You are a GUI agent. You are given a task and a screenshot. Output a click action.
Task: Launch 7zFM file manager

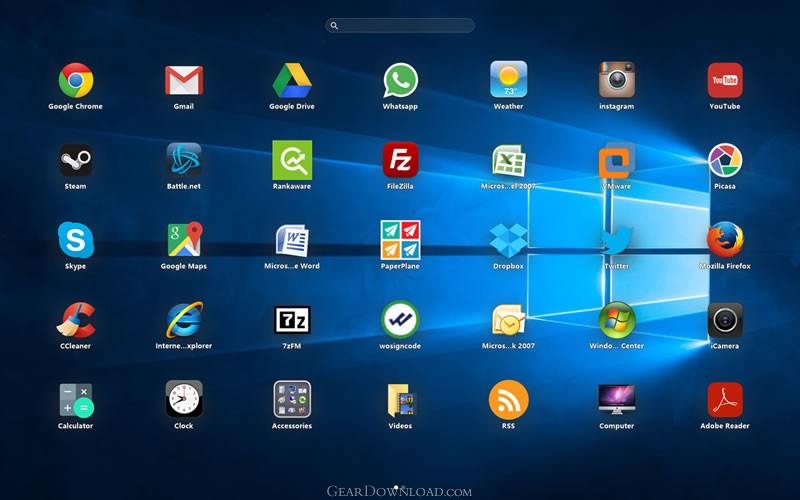[x=292, y=320]
